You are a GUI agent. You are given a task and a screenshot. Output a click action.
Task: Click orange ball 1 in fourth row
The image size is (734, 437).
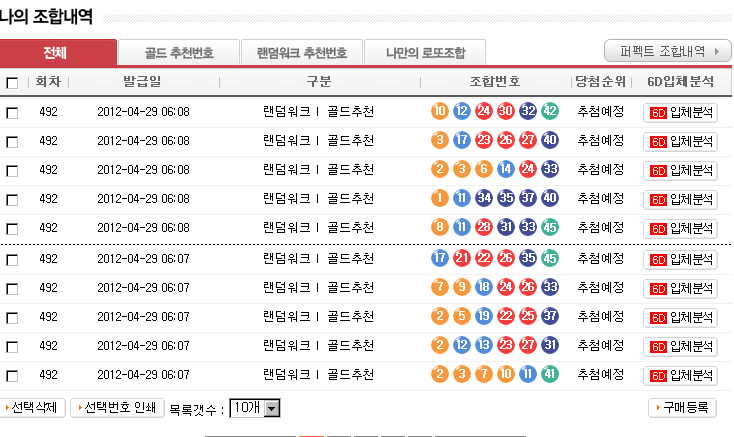click(439, 198)
